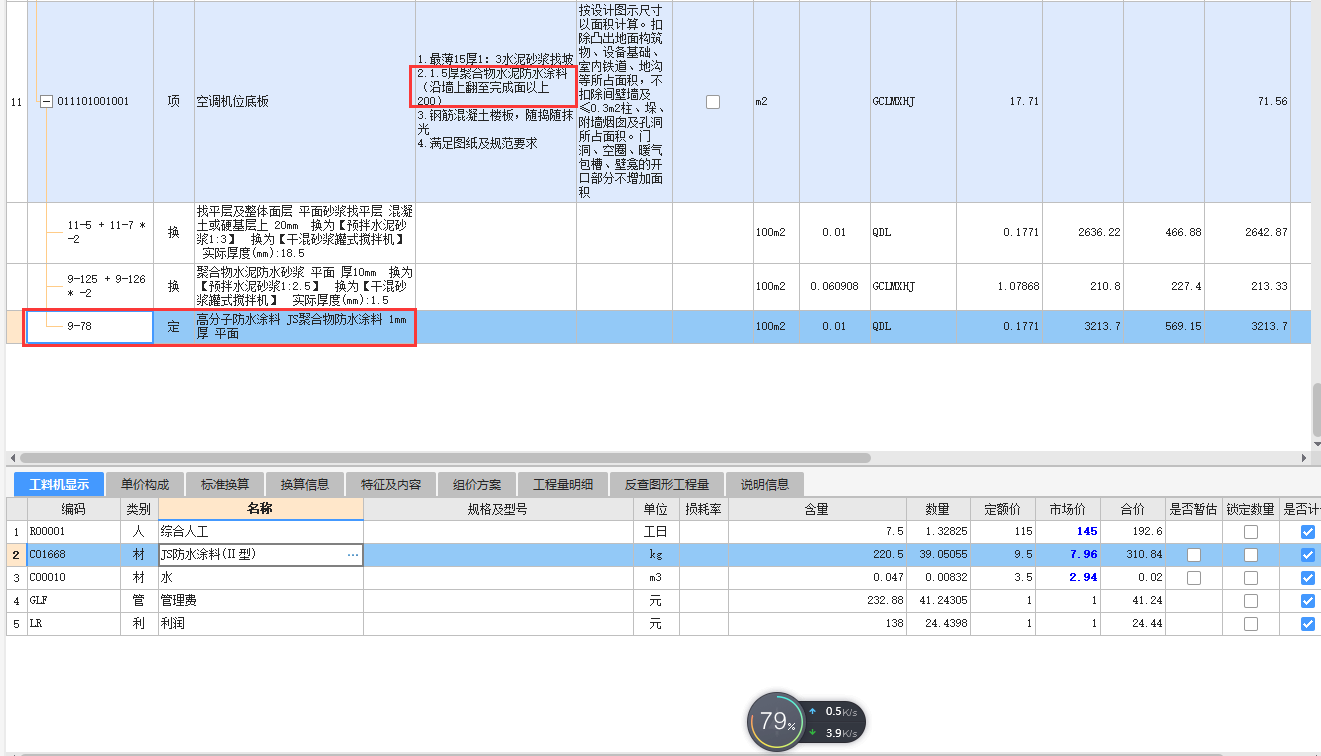
Task: Select the C00010 code cell
Action: pyautogui.click(x=73, y=578)
